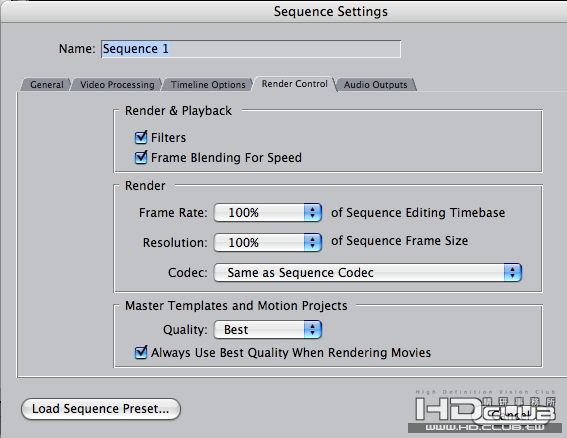Click the Load Sequence Preset button

(x=101, y=409)
